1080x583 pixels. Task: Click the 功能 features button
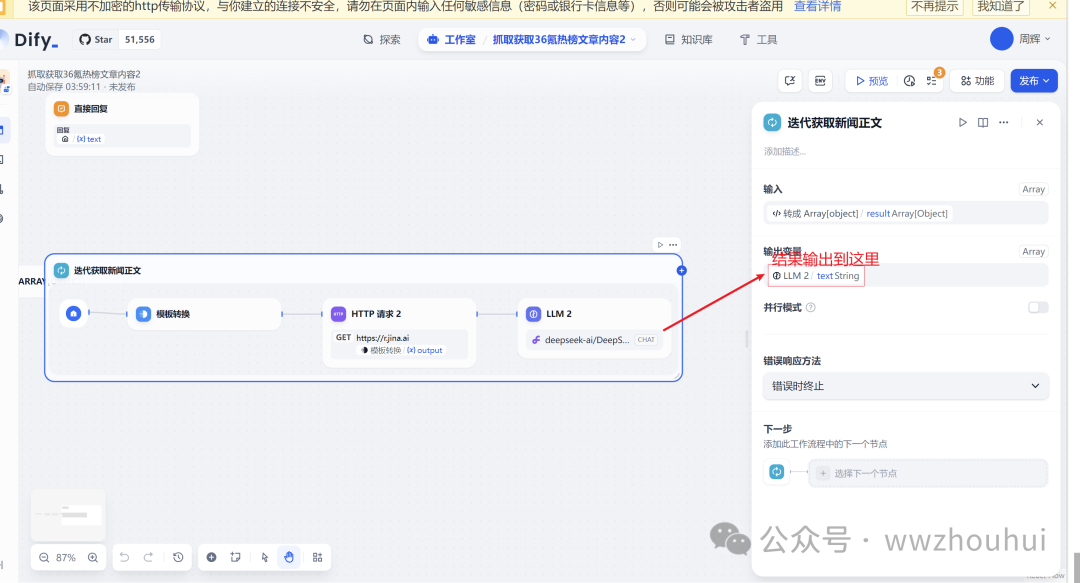point(977,81)
